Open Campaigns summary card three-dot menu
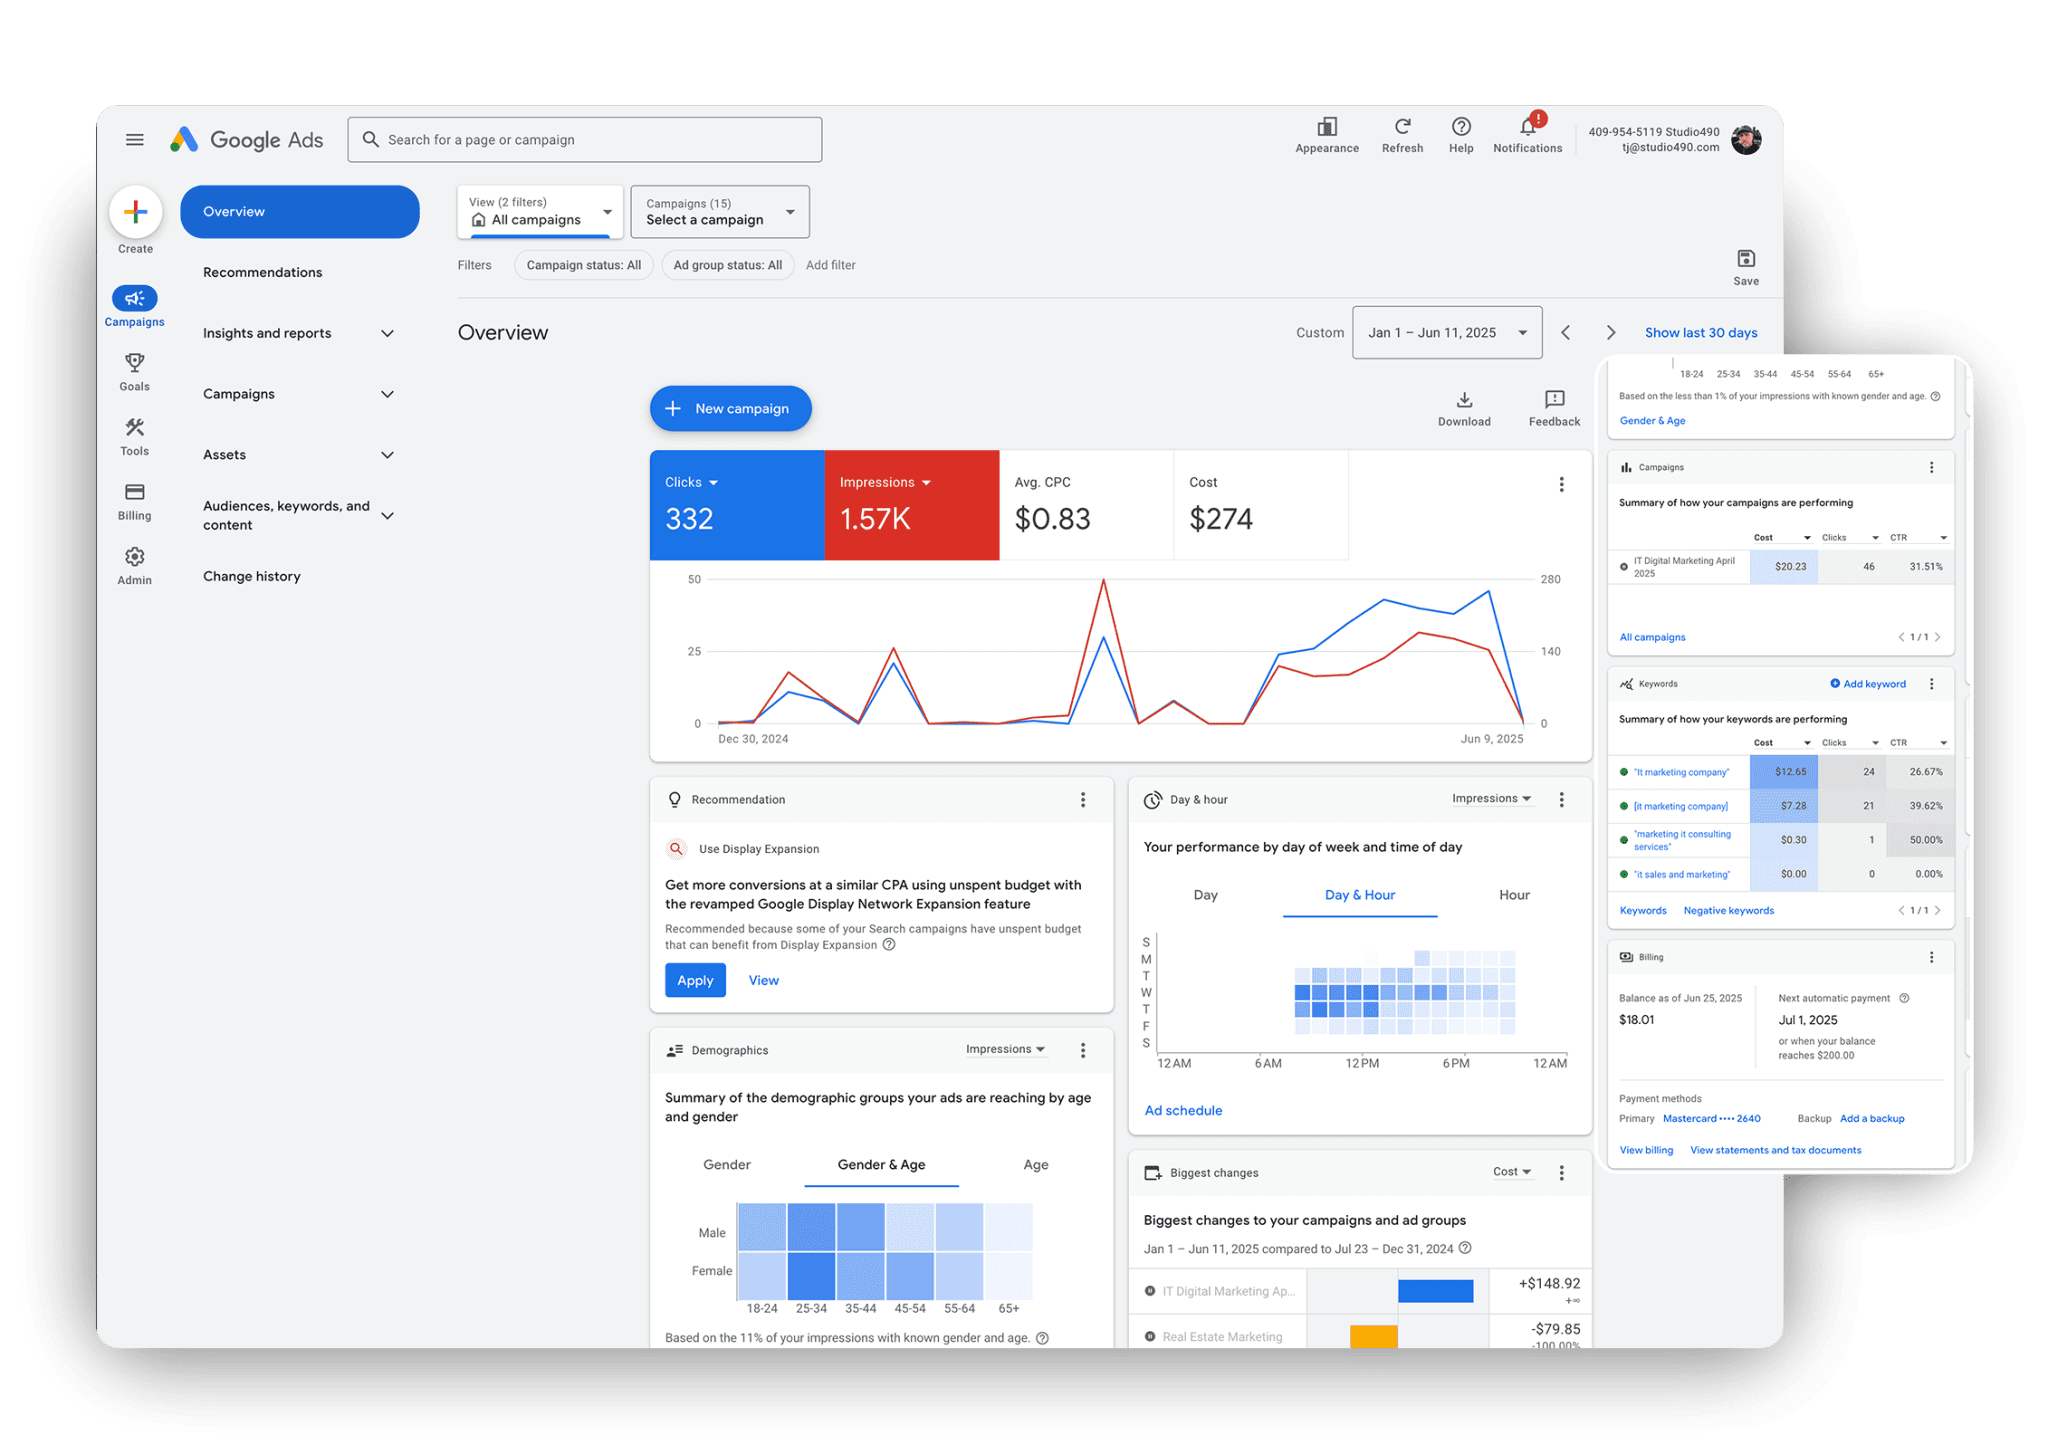This screenshot has height=1455, width=2048. (1931, 467)
